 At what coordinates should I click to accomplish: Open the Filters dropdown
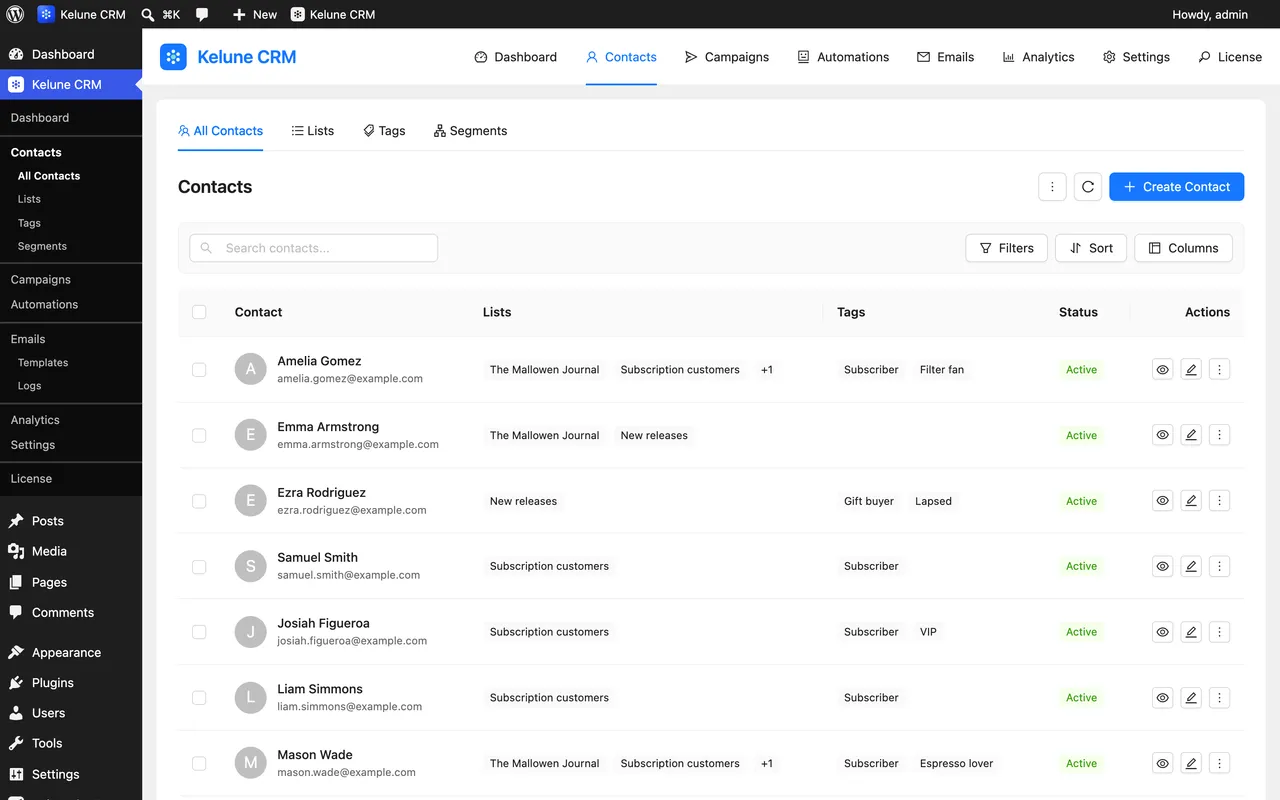[1006, 248]
